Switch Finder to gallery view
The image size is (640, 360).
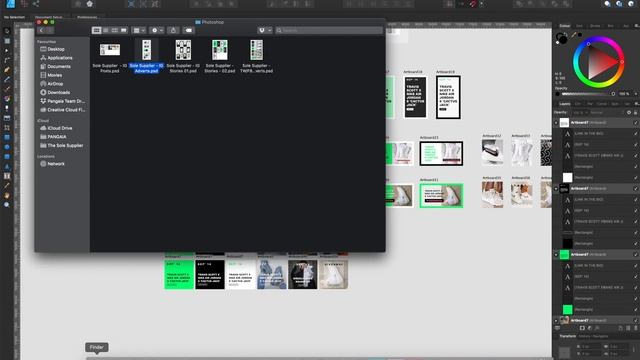[x=124, y=30]
